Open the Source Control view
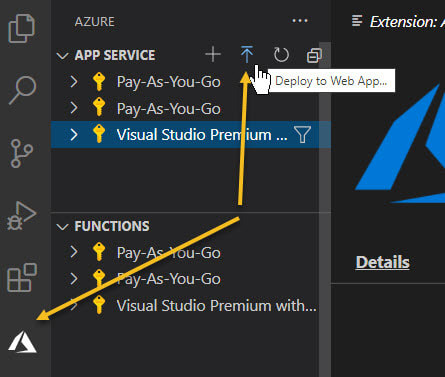 (x=22, y=153)
